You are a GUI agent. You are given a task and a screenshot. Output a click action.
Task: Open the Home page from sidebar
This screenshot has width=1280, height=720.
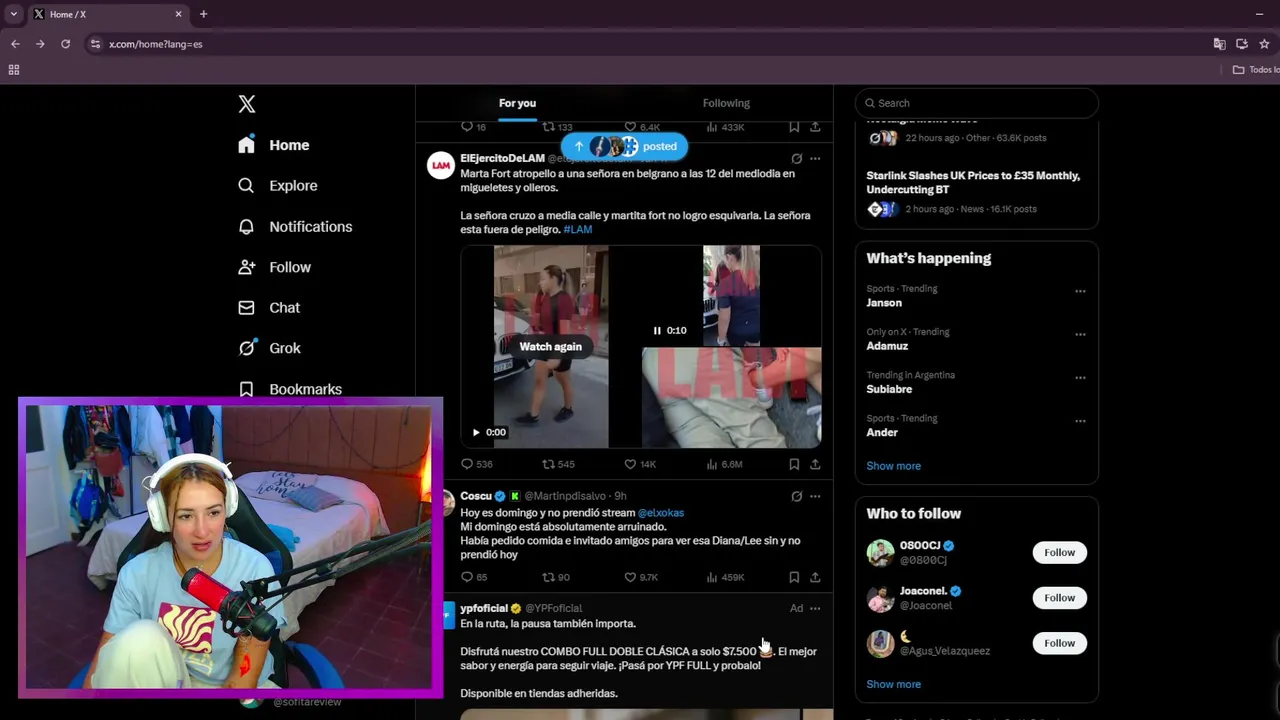[274, 145]
